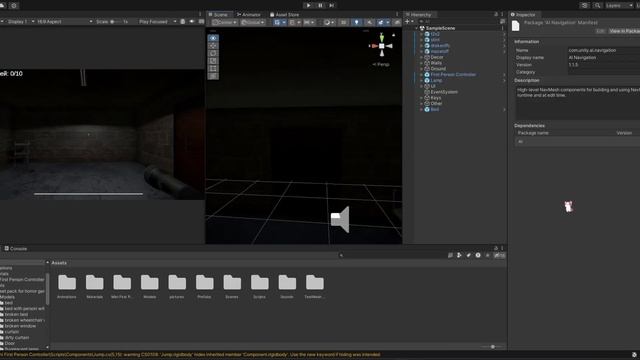Open the Scripts folder

tap(260, 287)
